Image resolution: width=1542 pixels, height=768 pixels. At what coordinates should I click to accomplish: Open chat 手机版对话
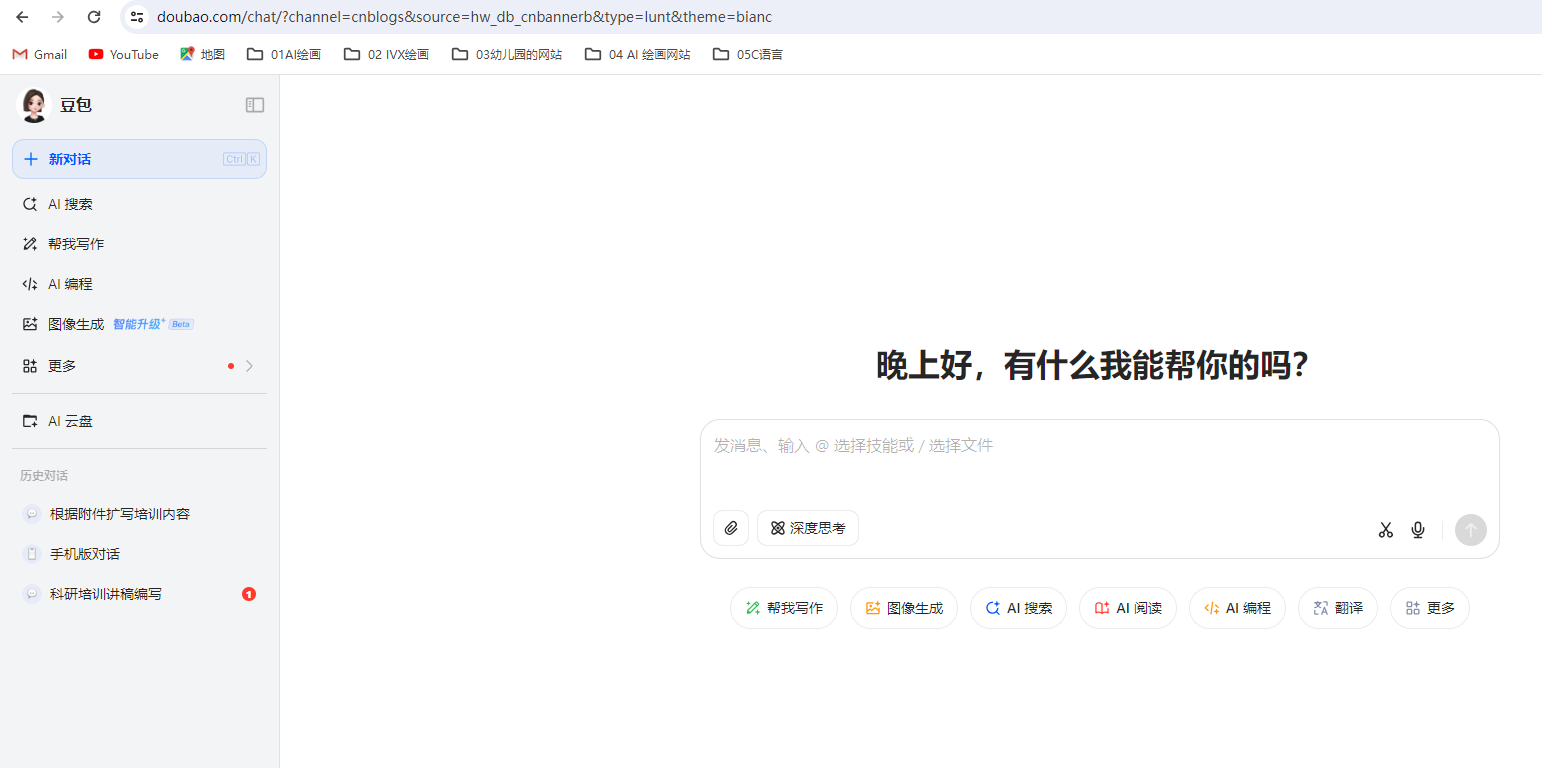click(139, 554)
